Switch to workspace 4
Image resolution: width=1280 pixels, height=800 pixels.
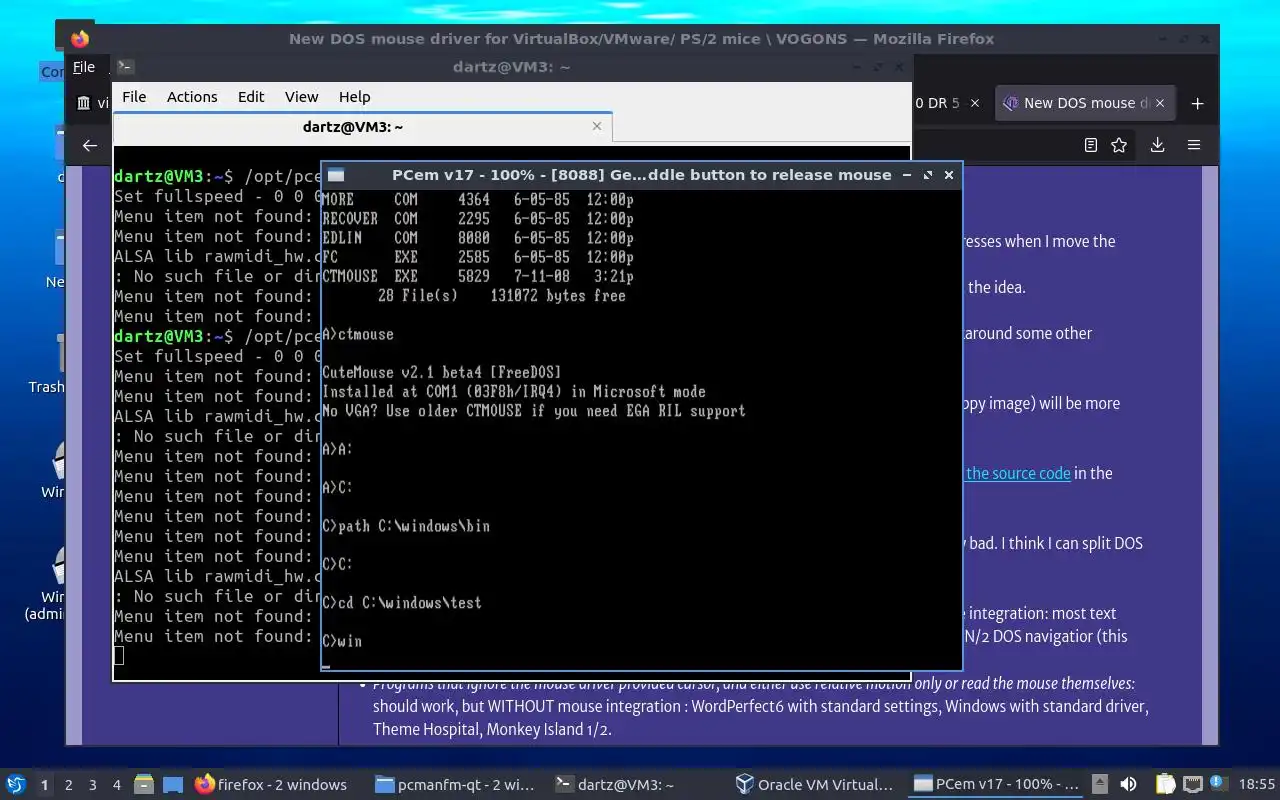(117, 785)
